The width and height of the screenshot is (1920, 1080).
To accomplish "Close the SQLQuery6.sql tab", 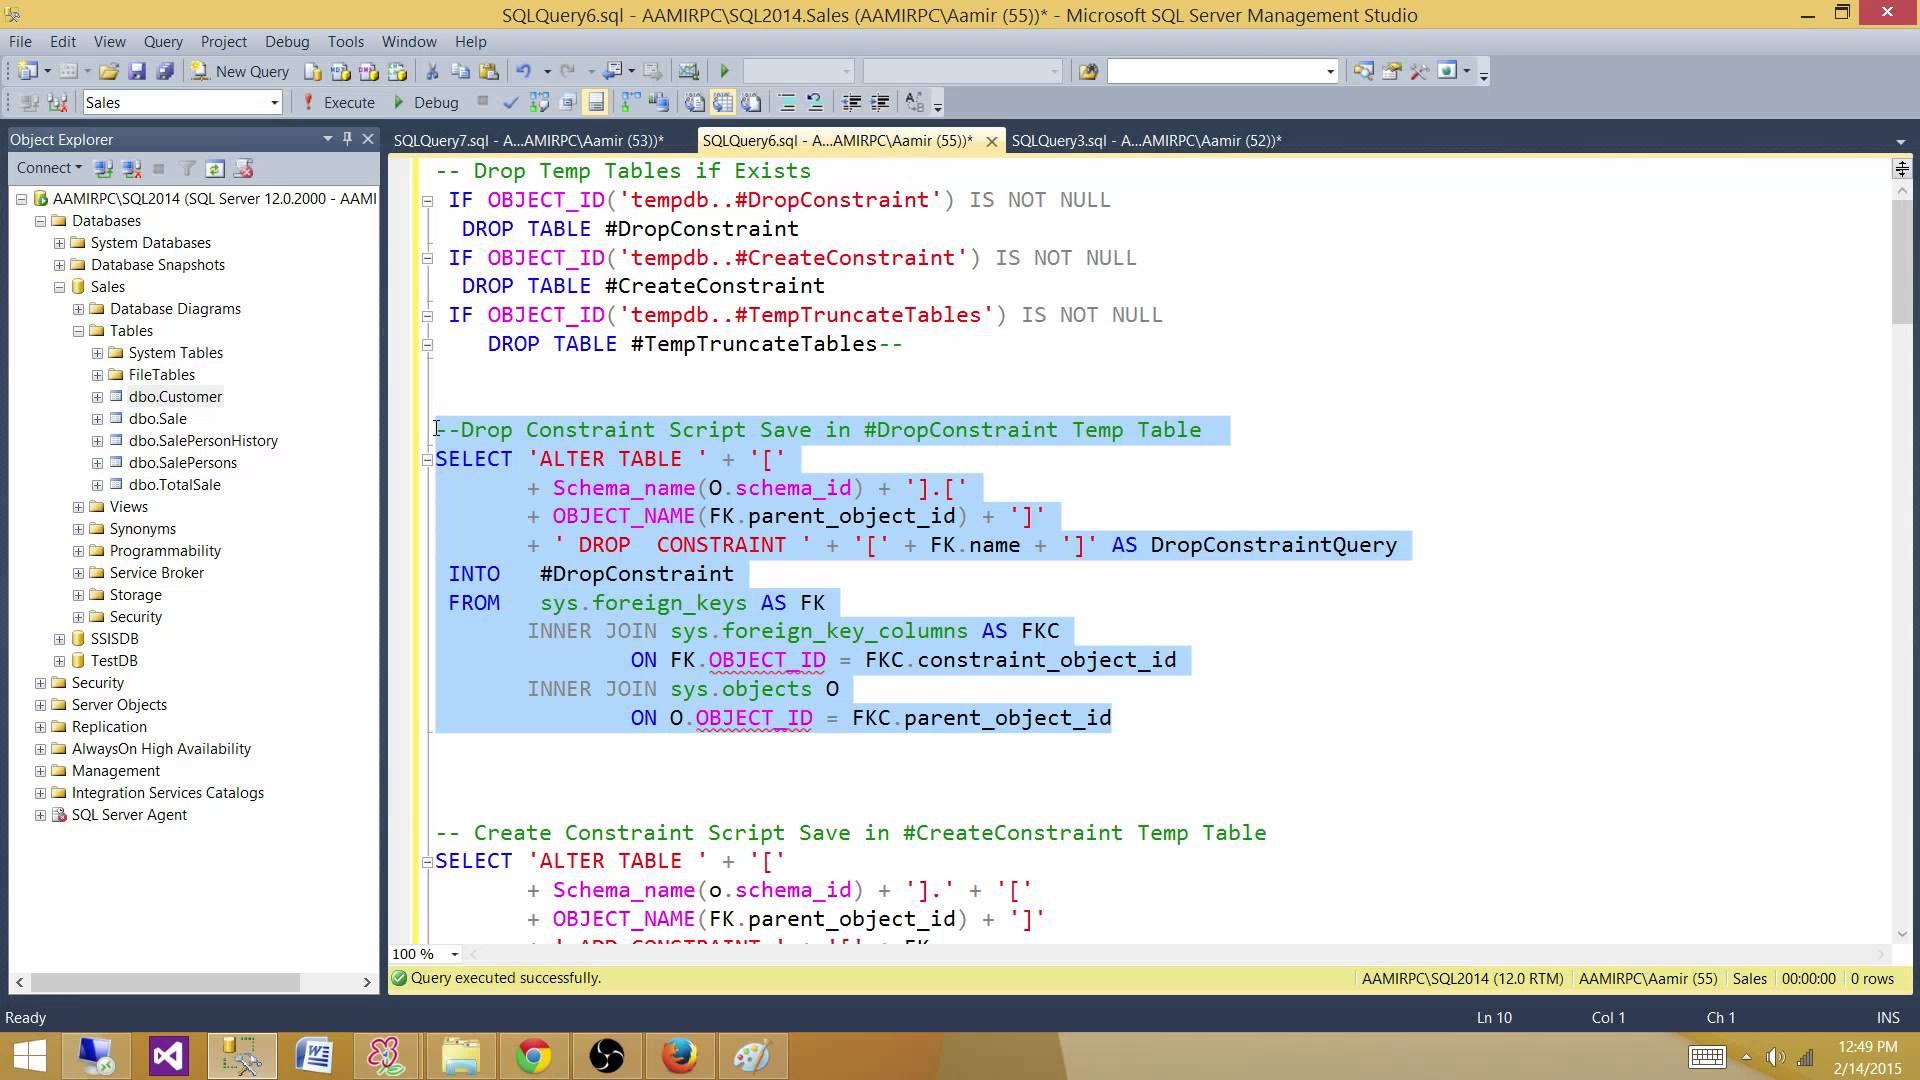I will pyautogui.click(x=991, y=142).
